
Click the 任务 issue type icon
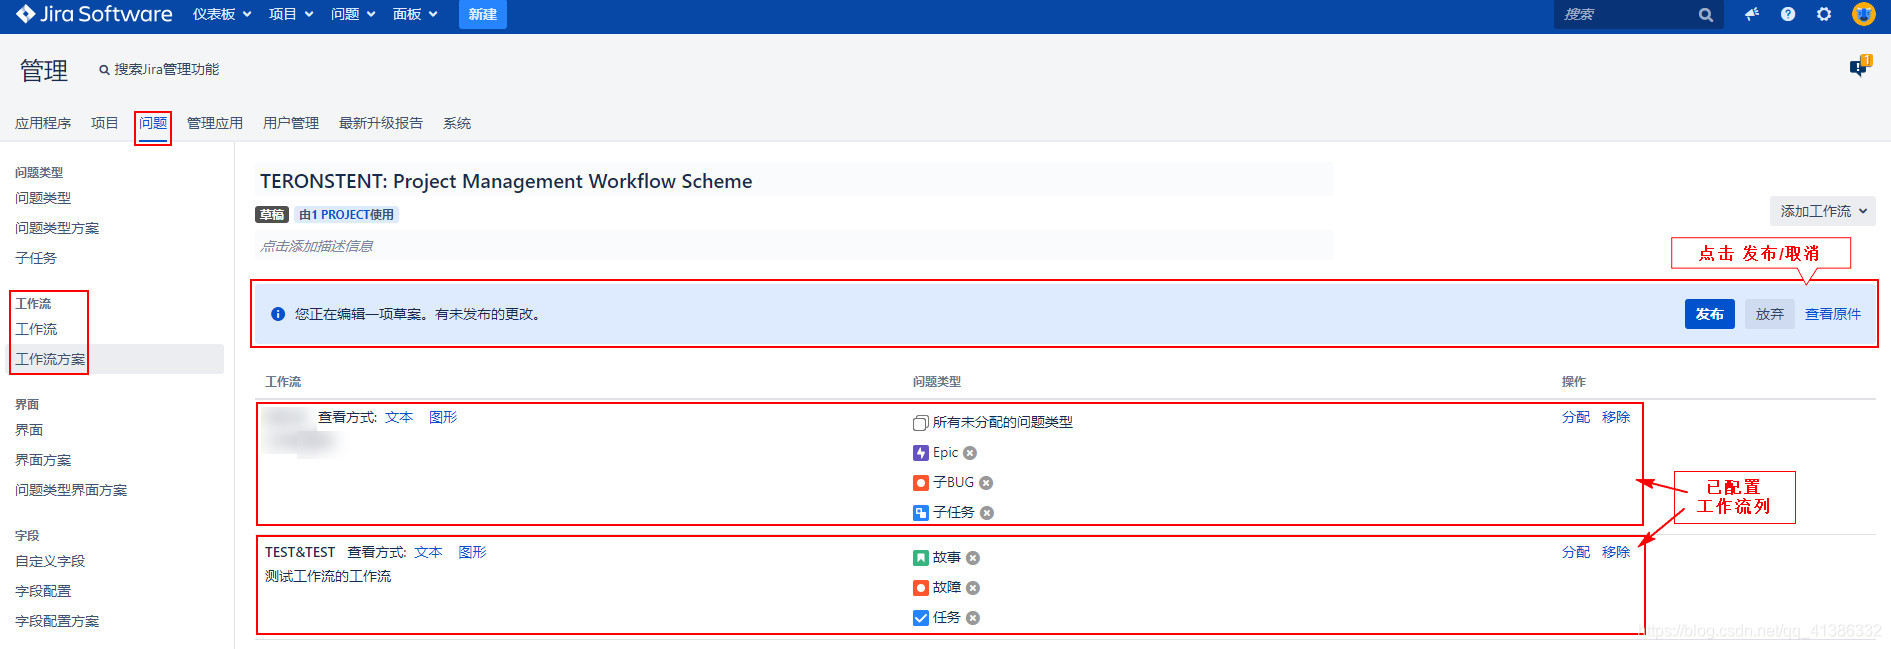pos(921,618)
